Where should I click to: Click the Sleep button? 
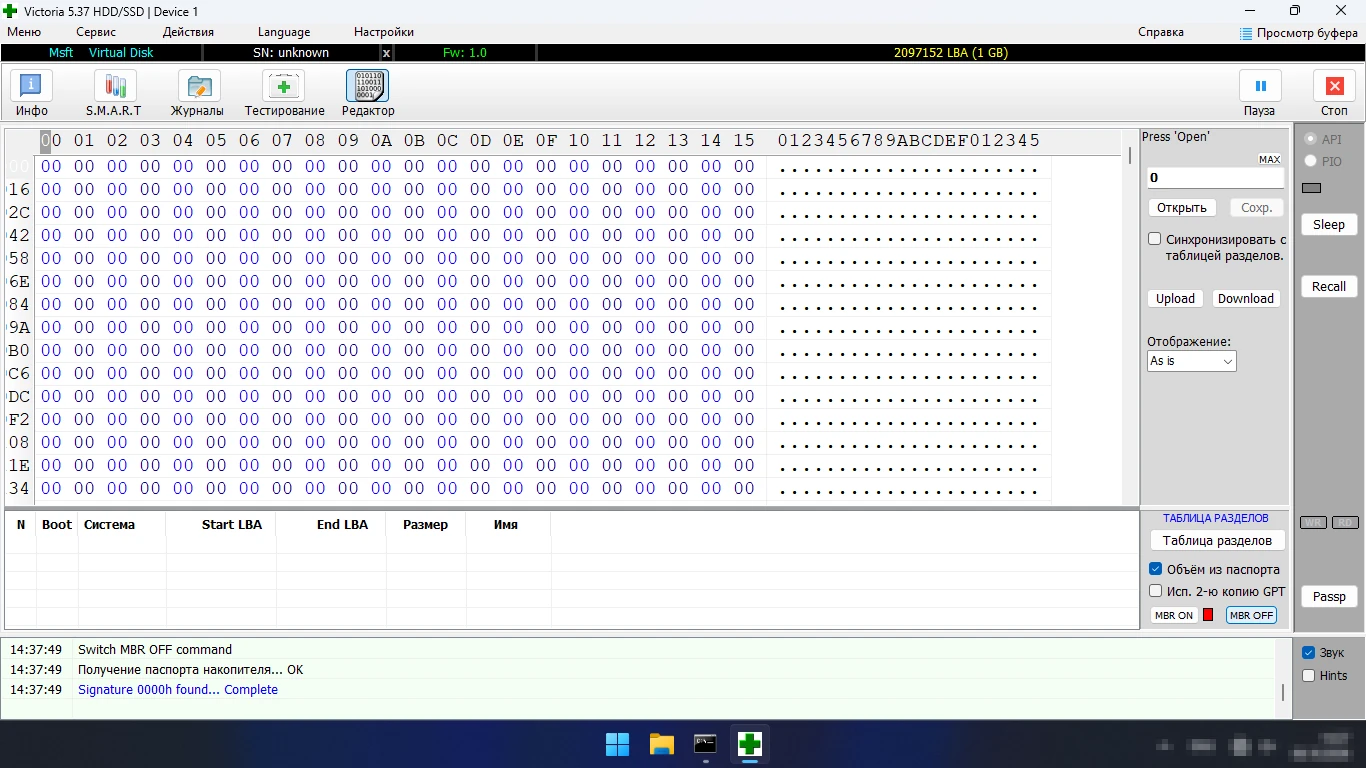tap(1329, 224)
